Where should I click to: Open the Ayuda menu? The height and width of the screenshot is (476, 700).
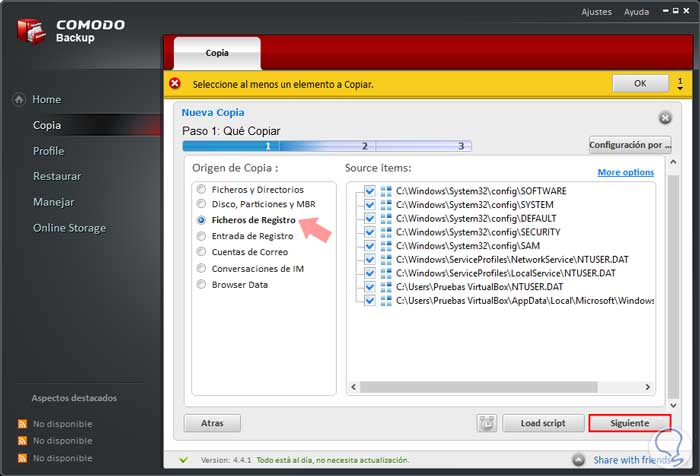[x=636, y=12]
